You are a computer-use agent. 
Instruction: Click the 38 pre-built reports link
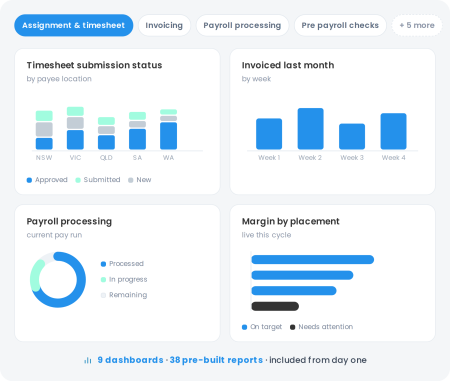[216, 360]
